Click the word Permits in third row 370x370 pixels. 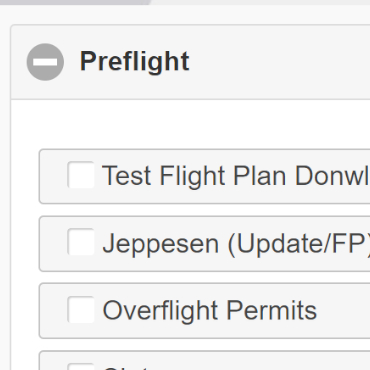pyautogui.click(x=272, y=310)
